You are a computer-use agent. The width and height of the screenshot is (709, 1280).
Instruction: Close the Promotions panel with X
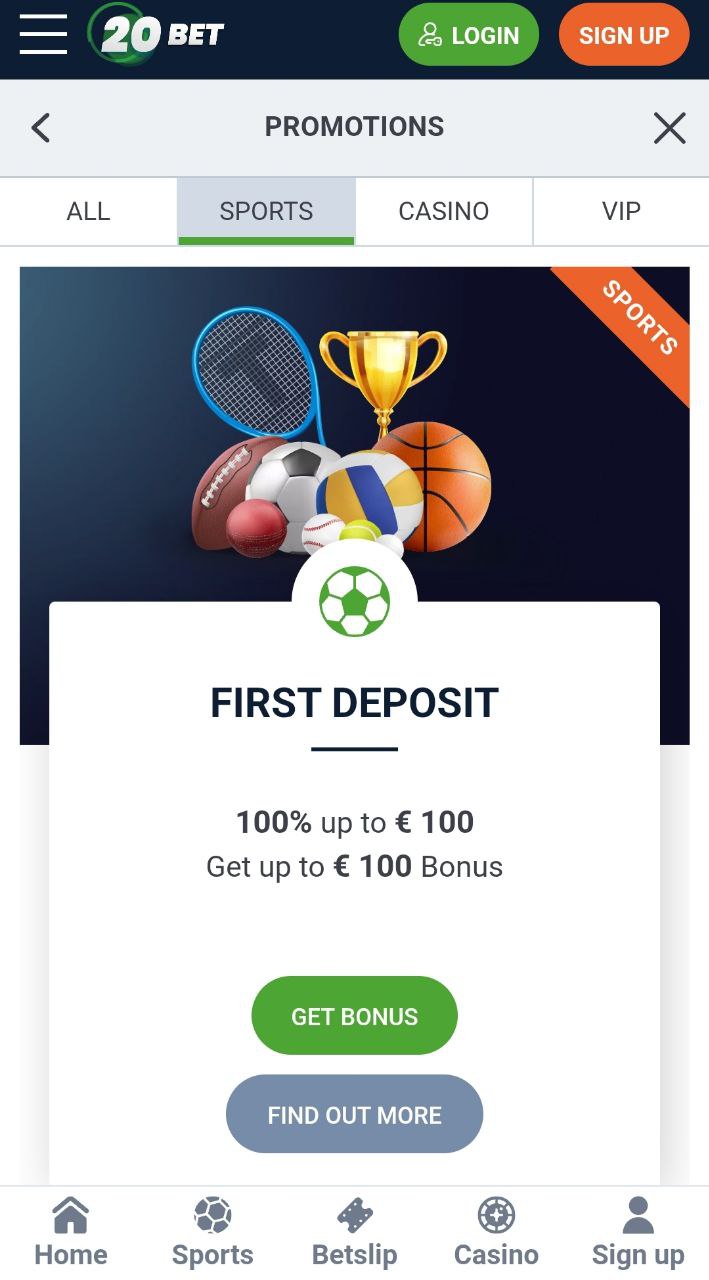[x=669, y=128]
